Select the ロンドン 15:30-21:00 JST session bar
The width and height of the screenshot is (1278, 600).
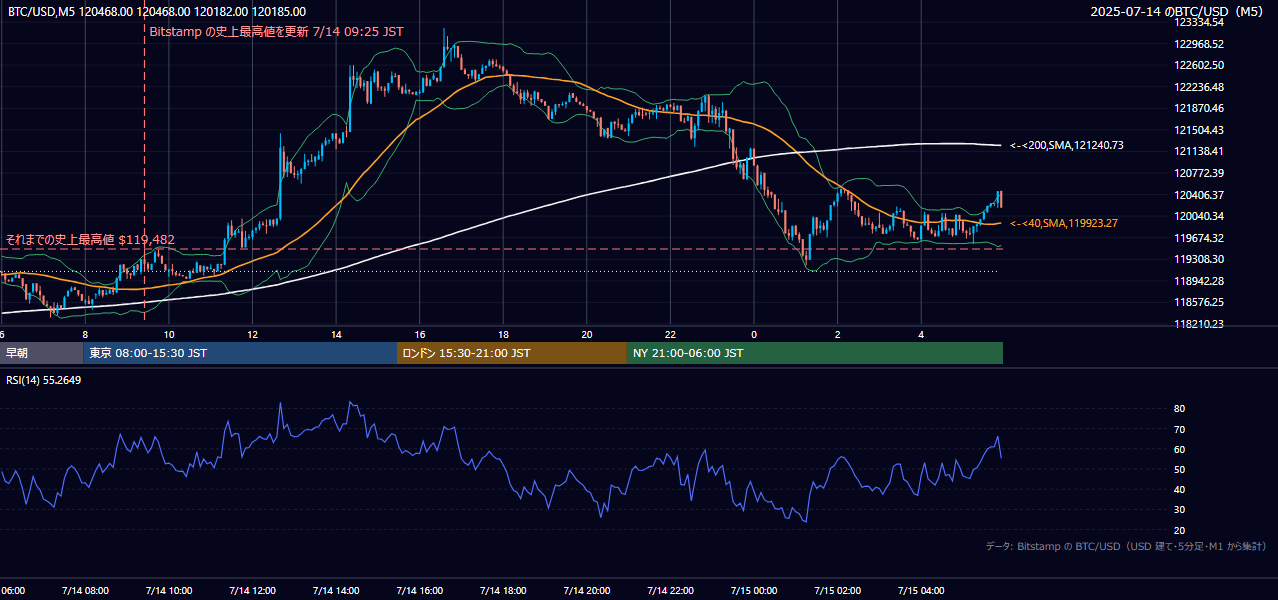tap(512, 353)
